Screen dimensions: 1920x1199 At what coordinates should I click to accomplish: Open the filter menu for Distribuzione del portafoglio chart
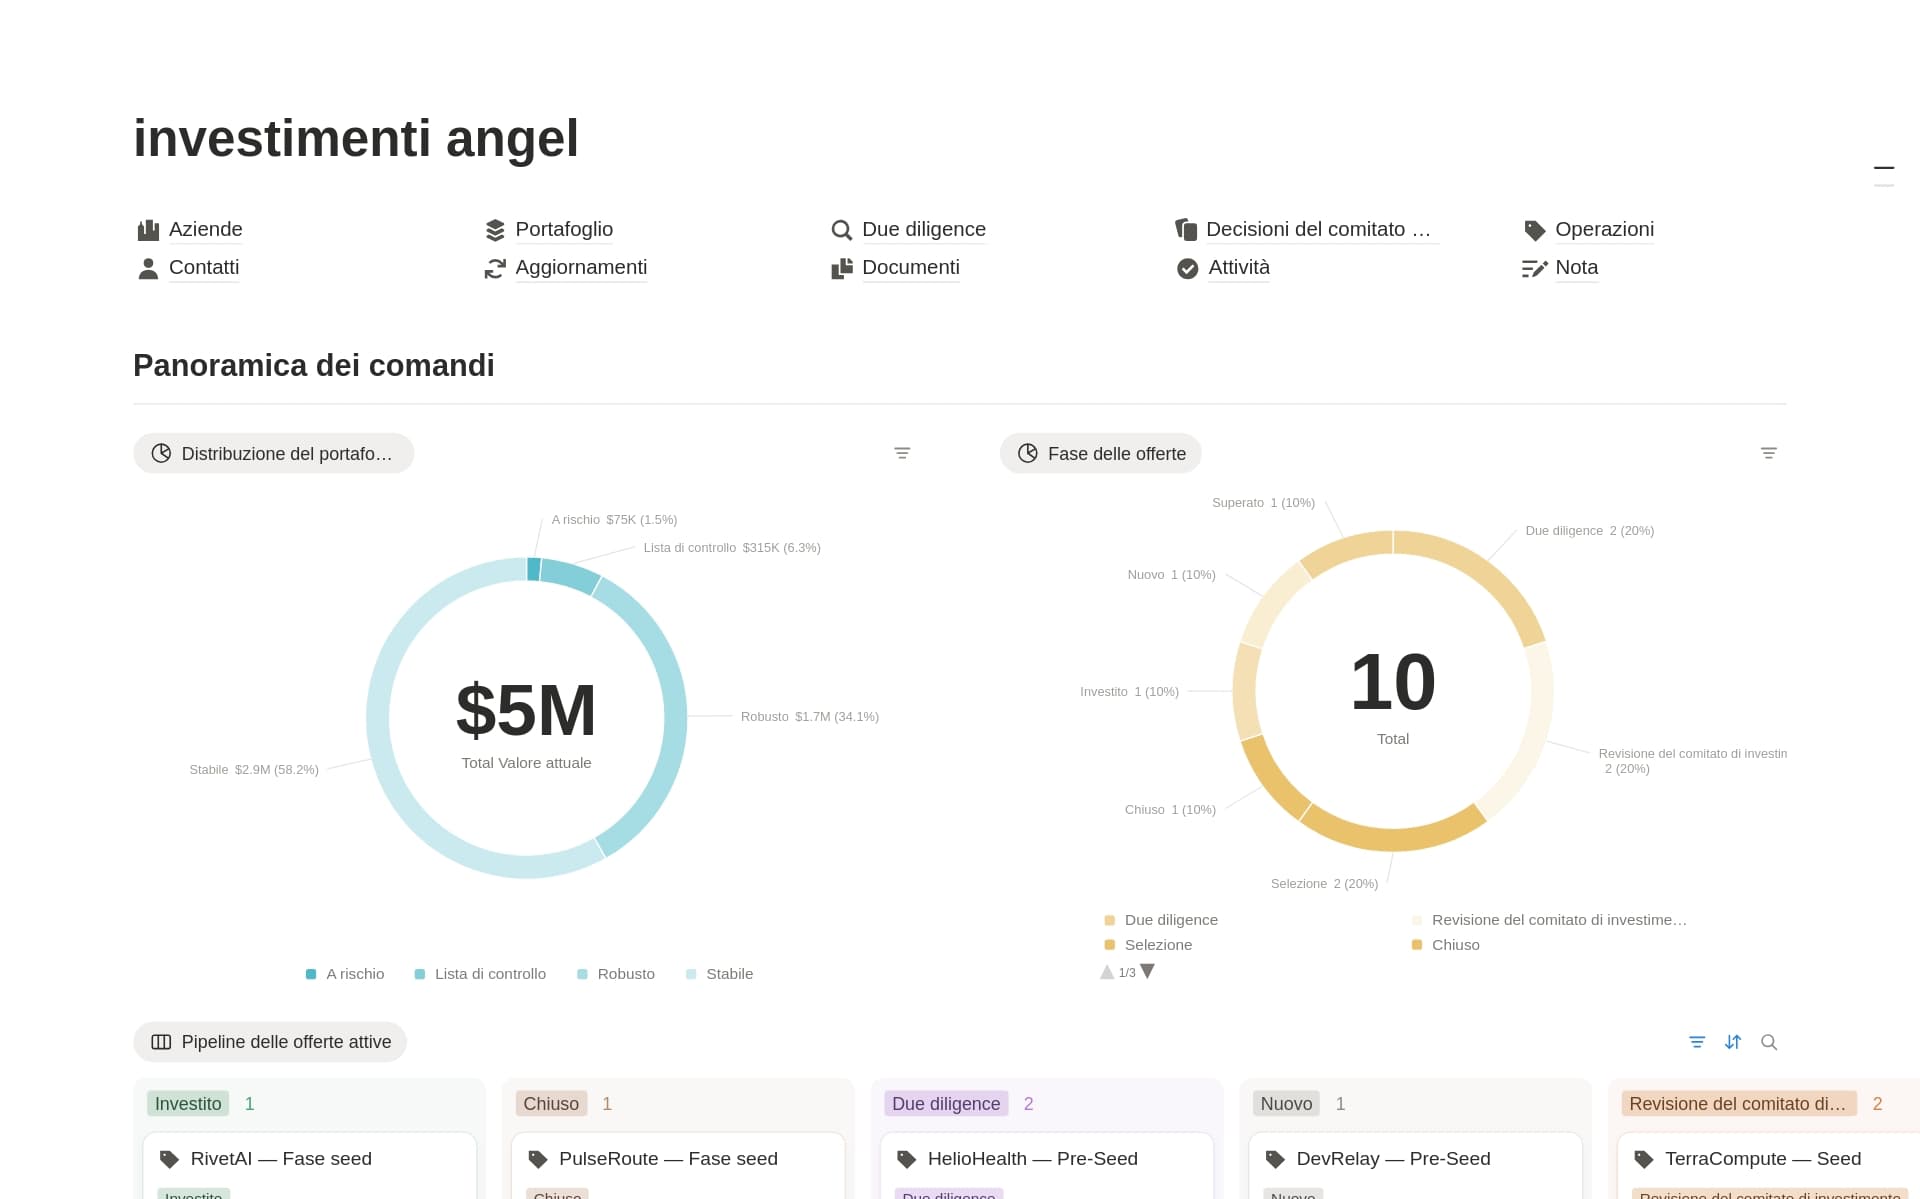pyautogui.click(x=902, y=453)
